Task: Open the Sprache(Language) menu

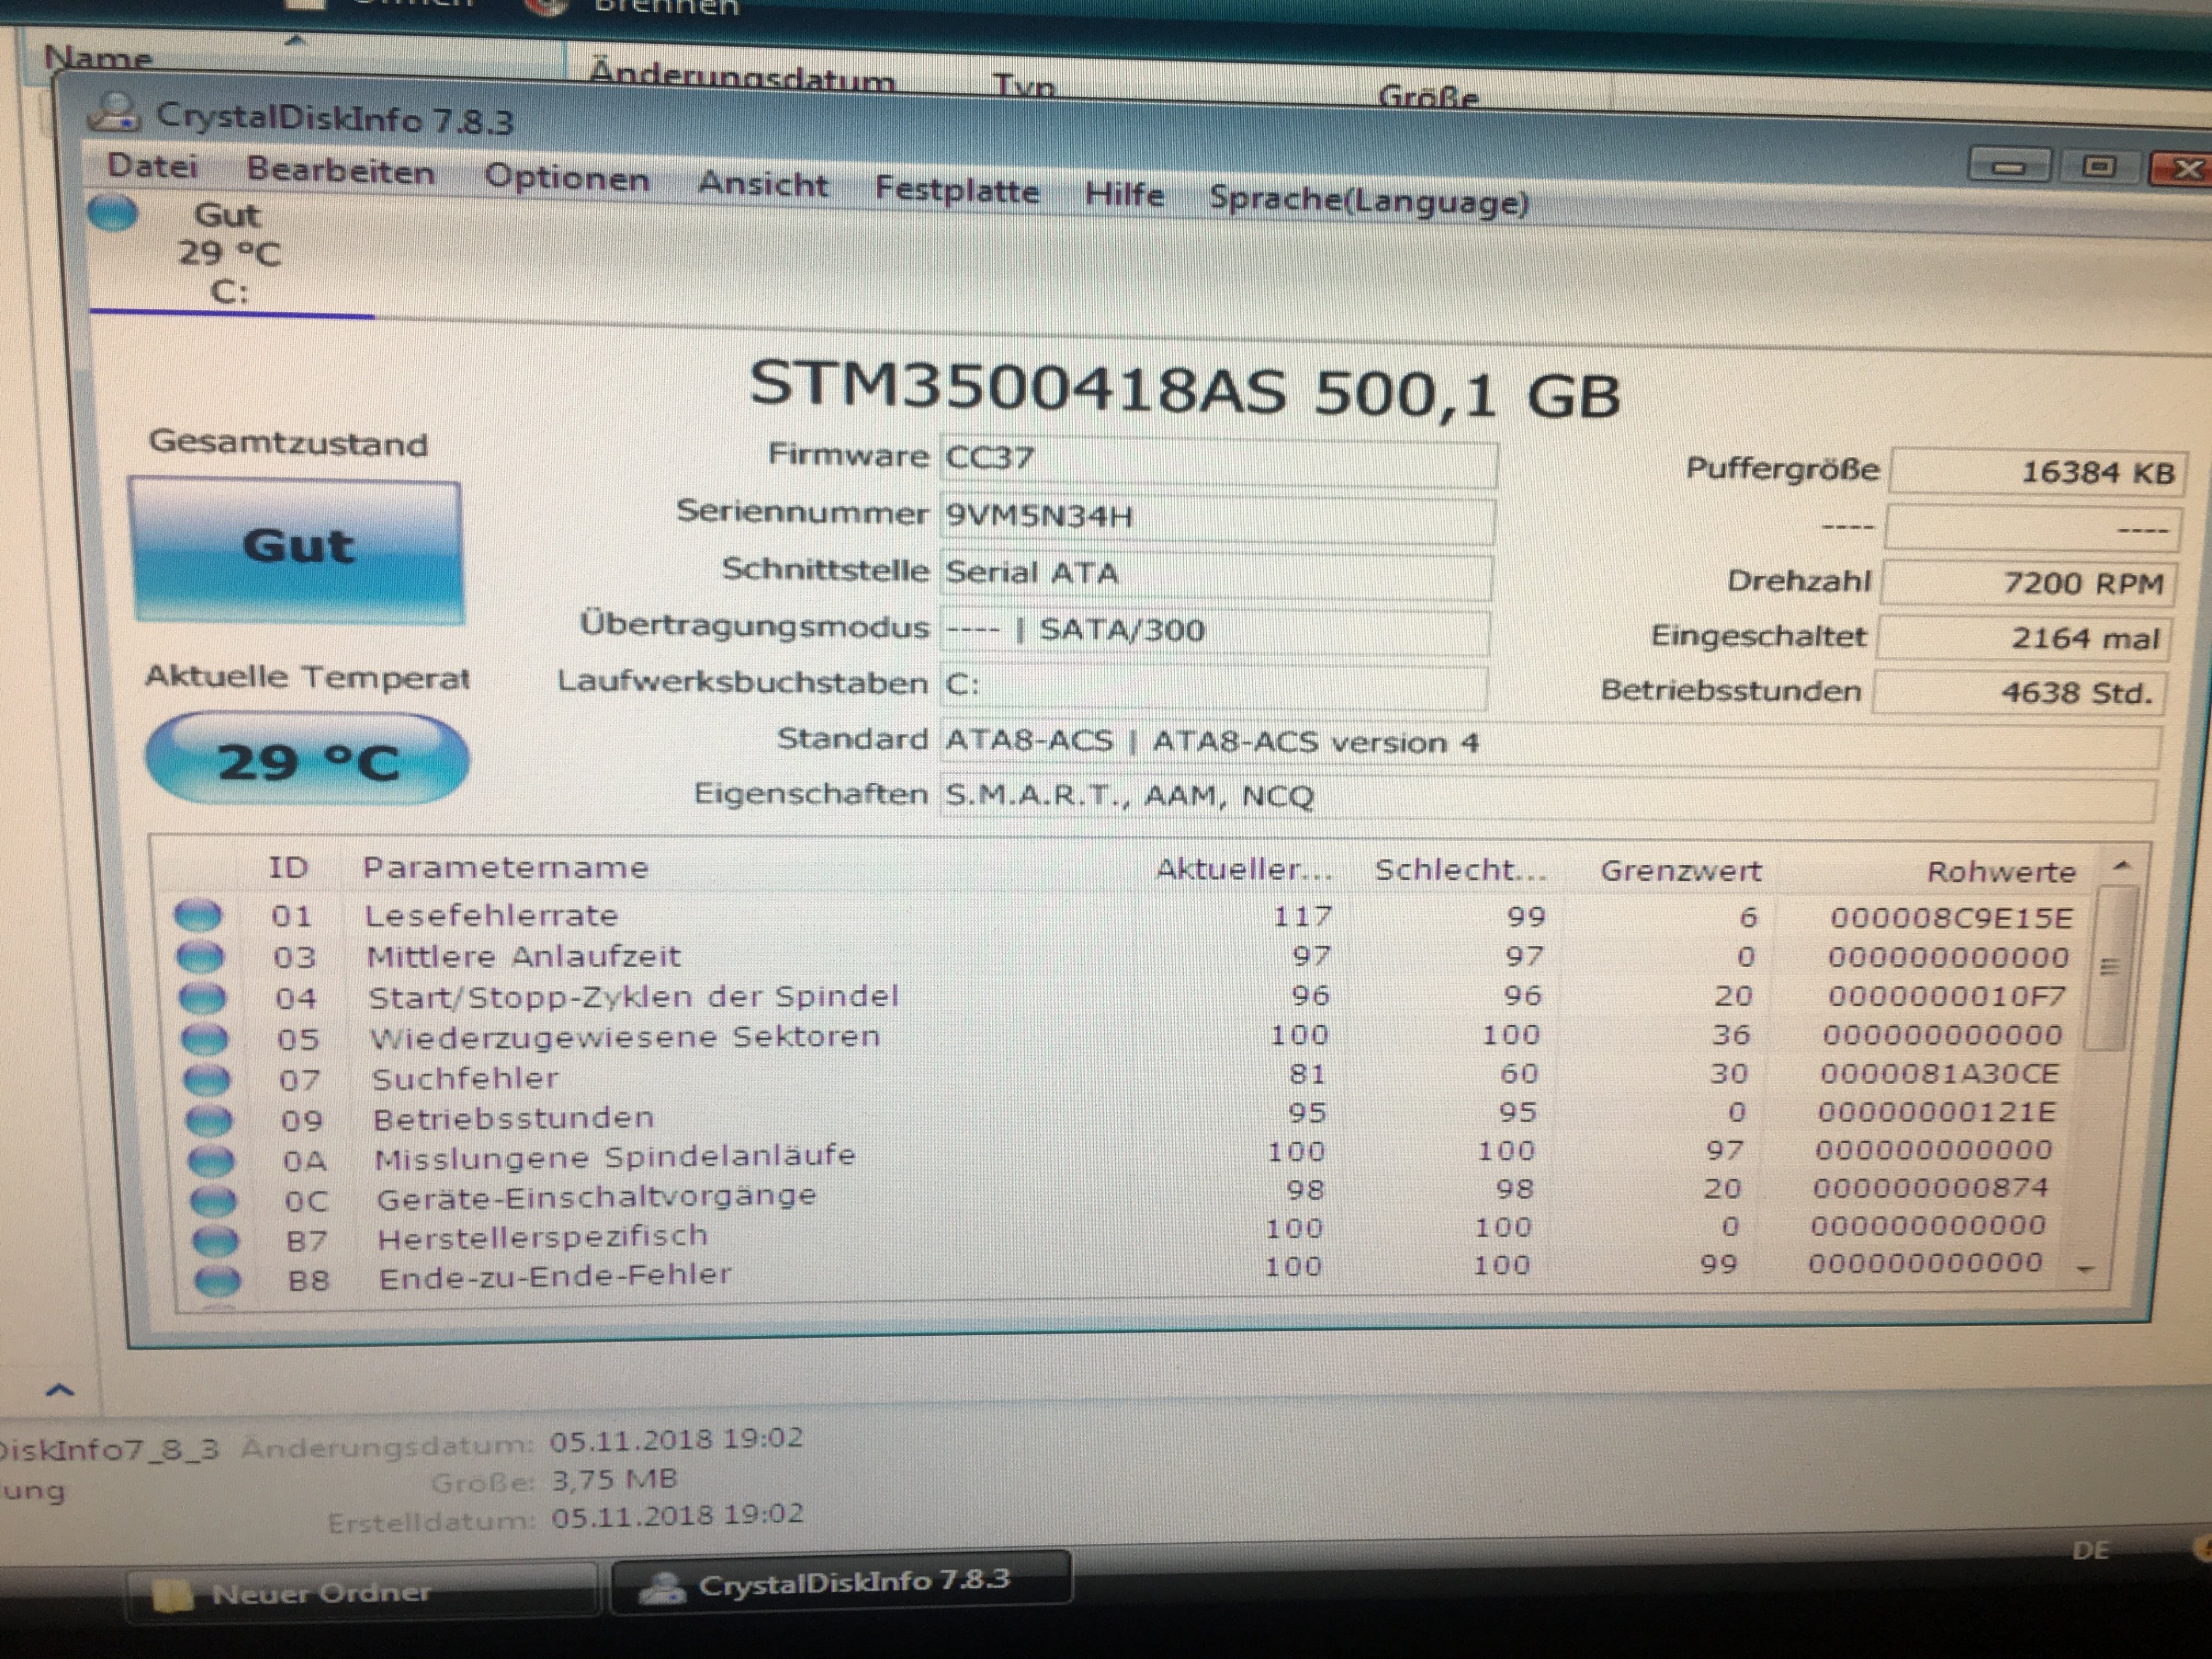Action: pos(1368,201)
